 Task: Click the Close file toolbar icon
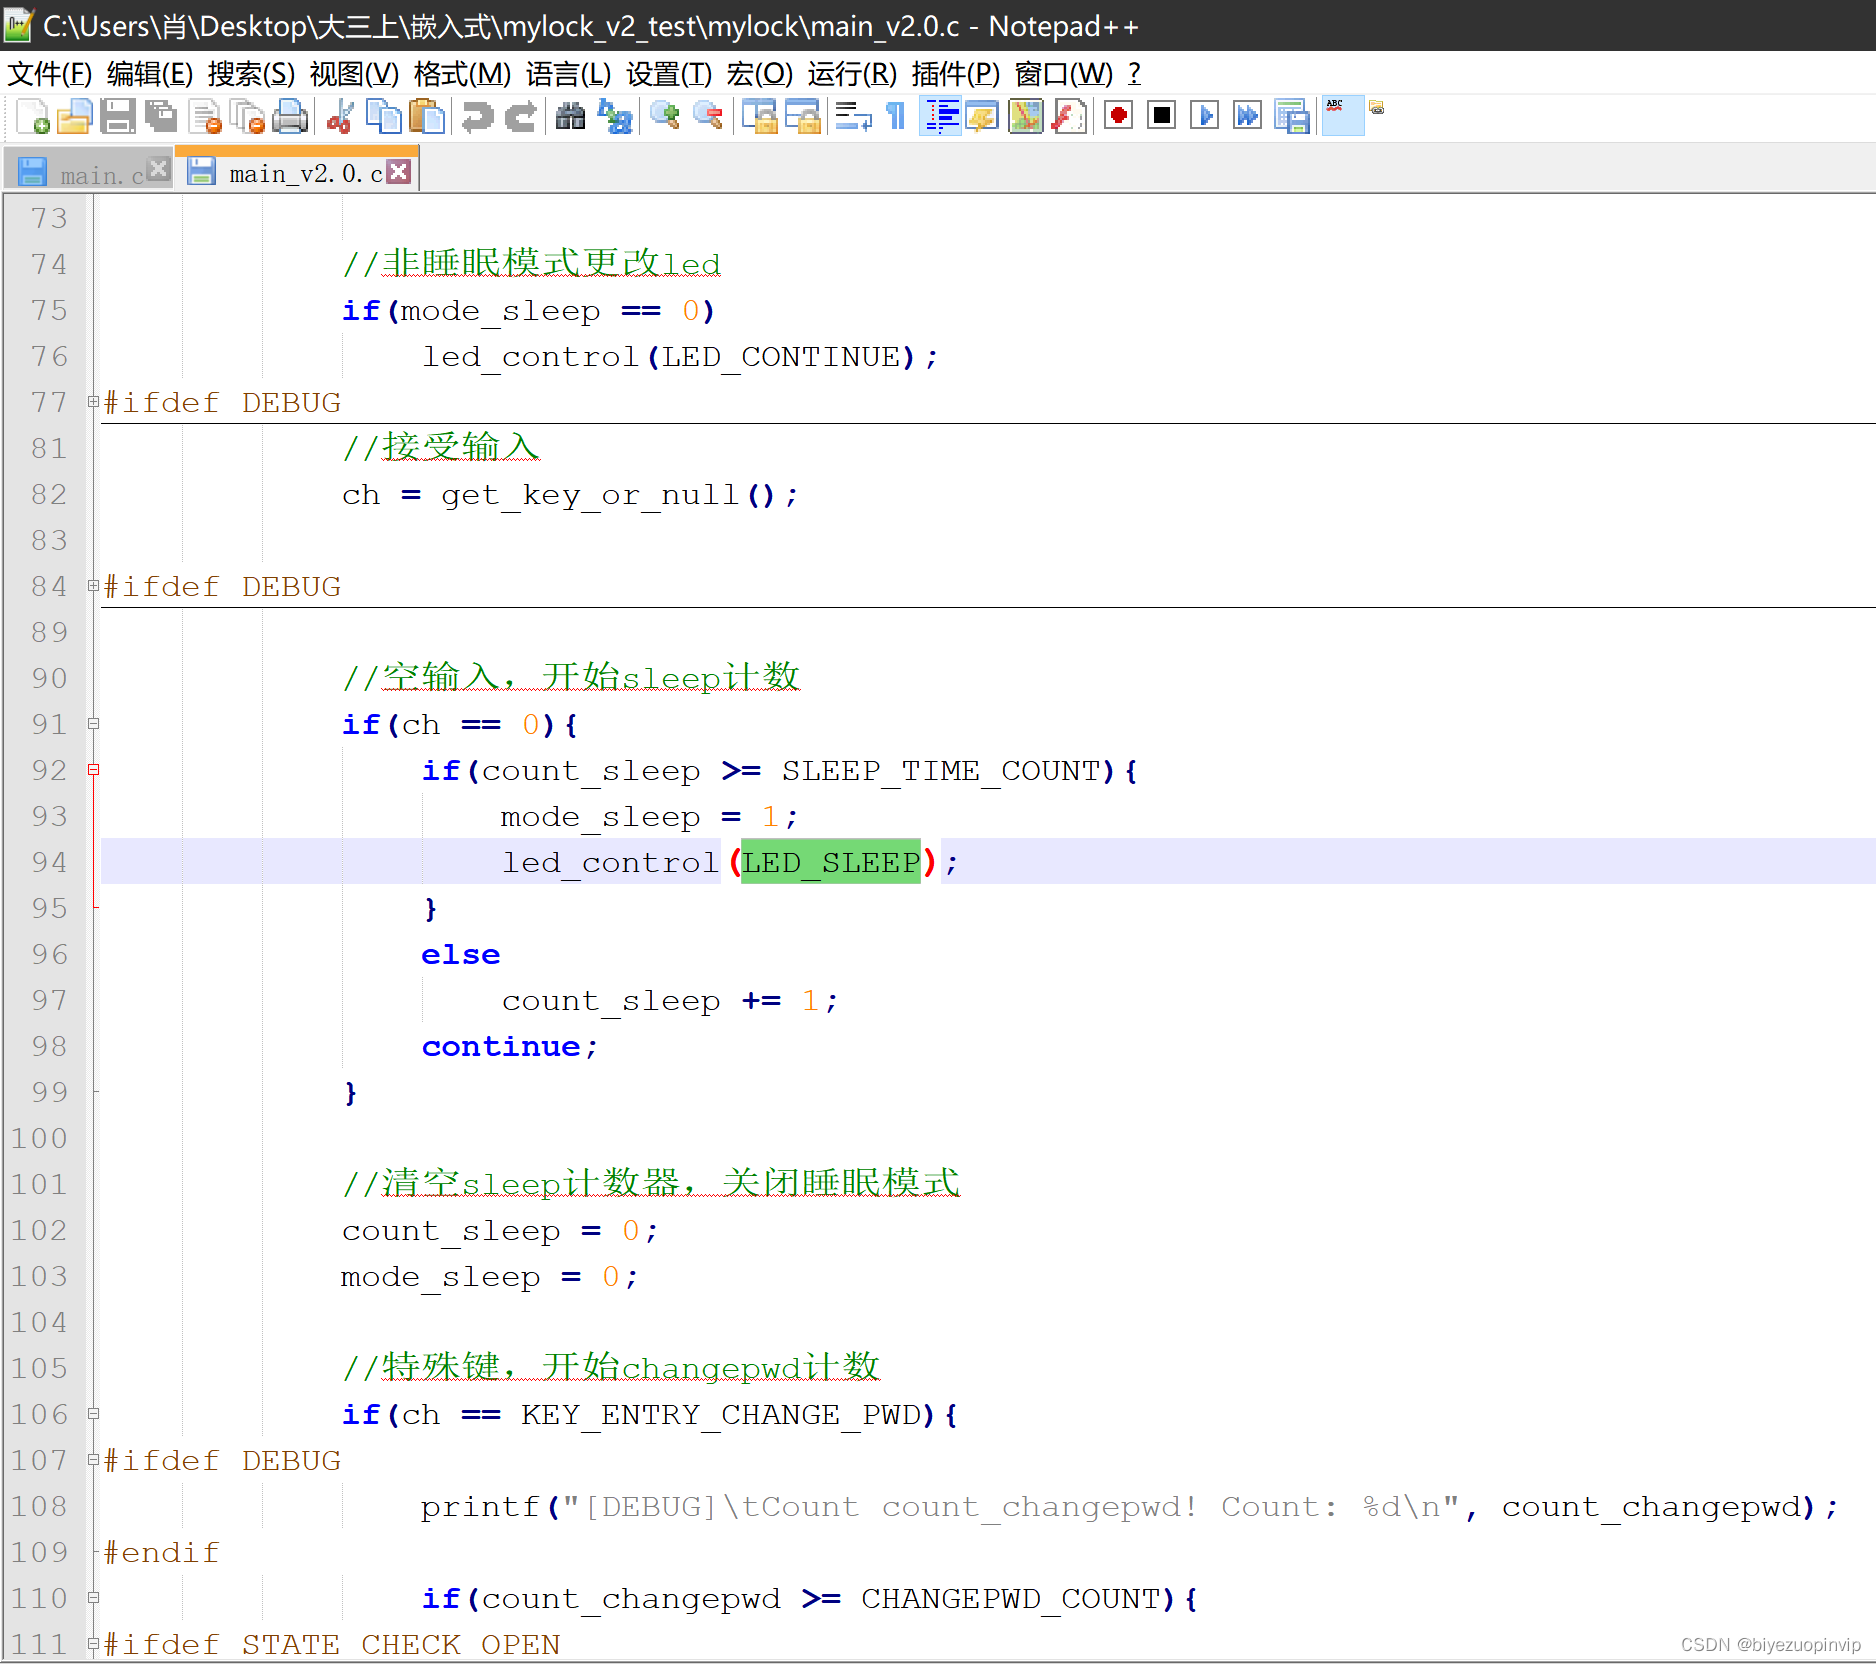coord(205,117)
